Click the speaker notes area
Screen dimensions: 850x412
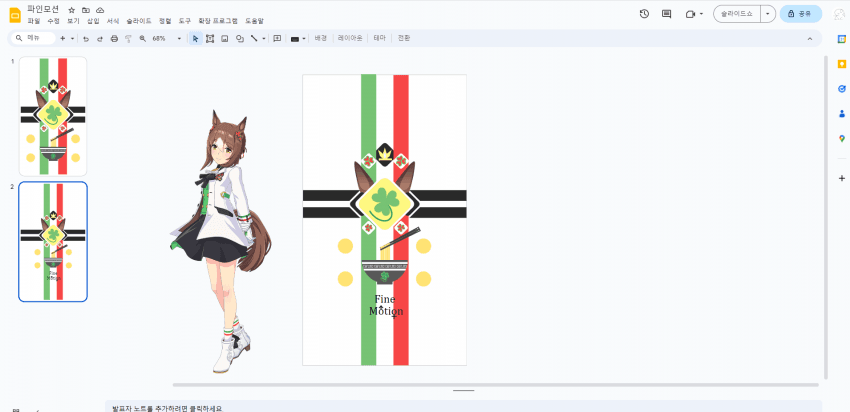pos(463,407)
